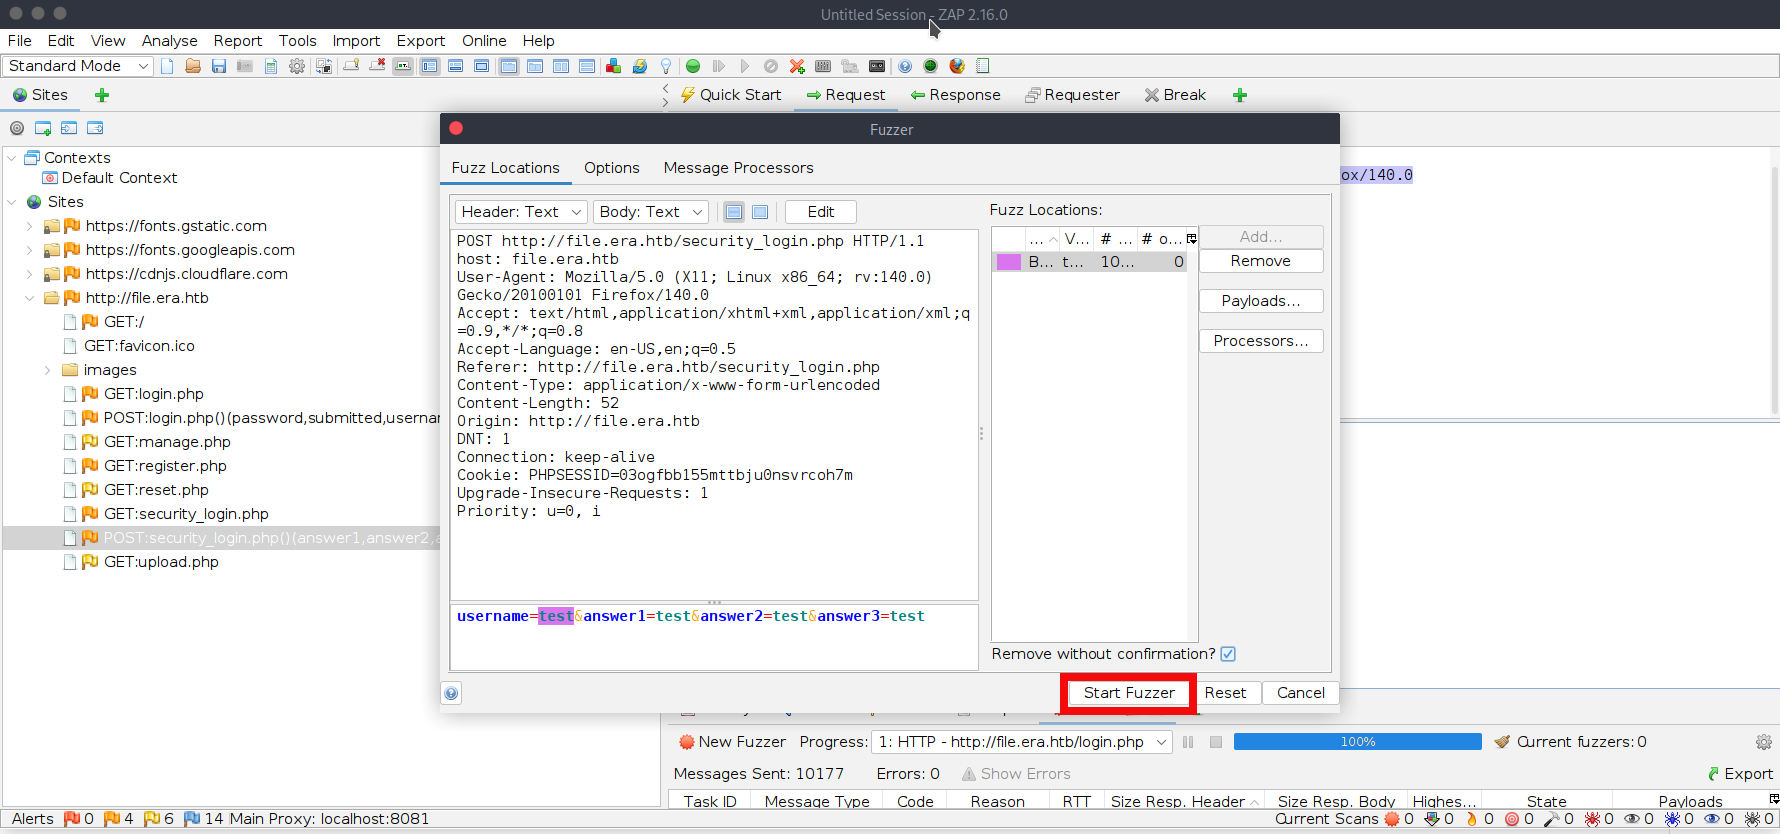The width and height of the screenshot is (1780, 834).
Task: Open fuzzer options gear in bottom panel
Action: 1763,742
